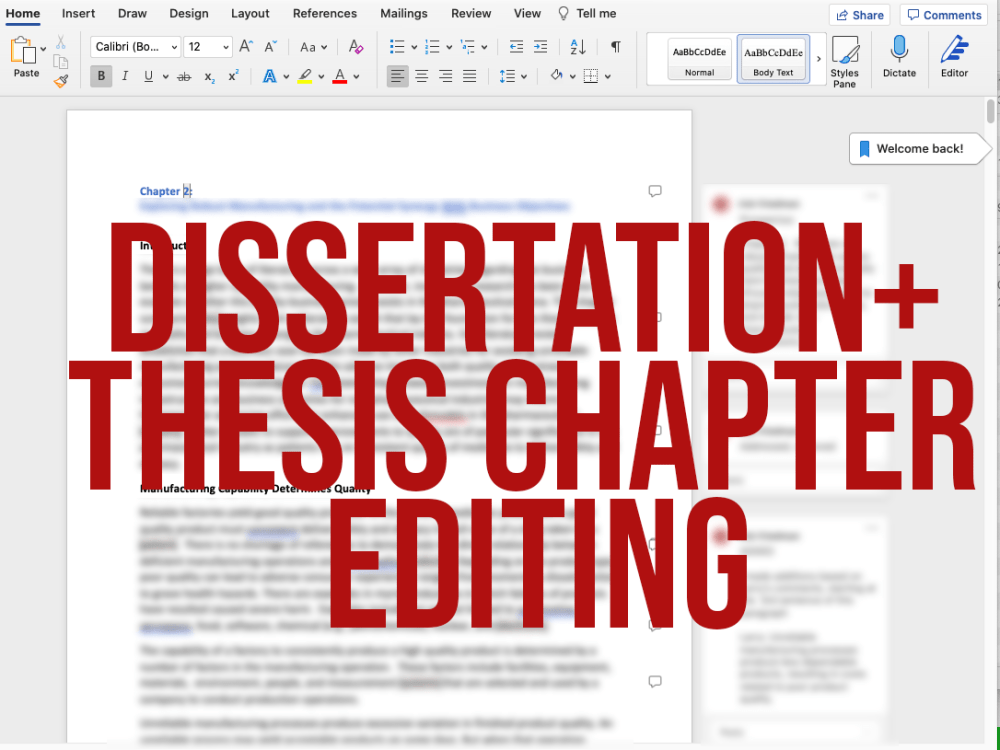Click the Share button
Image resolution: width=1000 pixels, height=750 pixels.
click(x=859, y=15)
